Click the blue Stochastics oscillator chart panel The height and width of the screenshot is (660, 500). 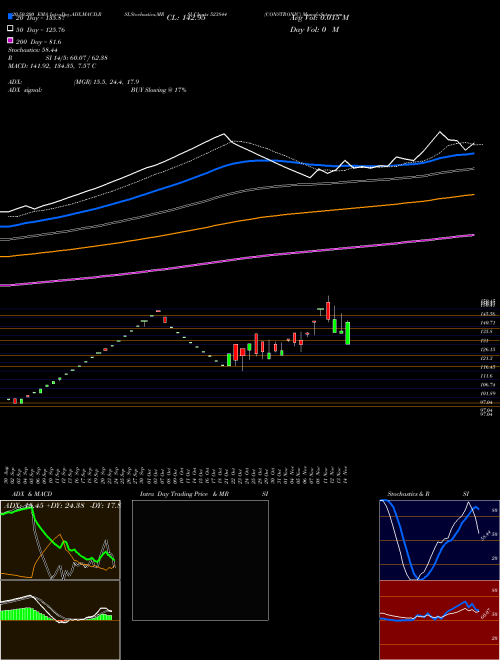[439, 540]
